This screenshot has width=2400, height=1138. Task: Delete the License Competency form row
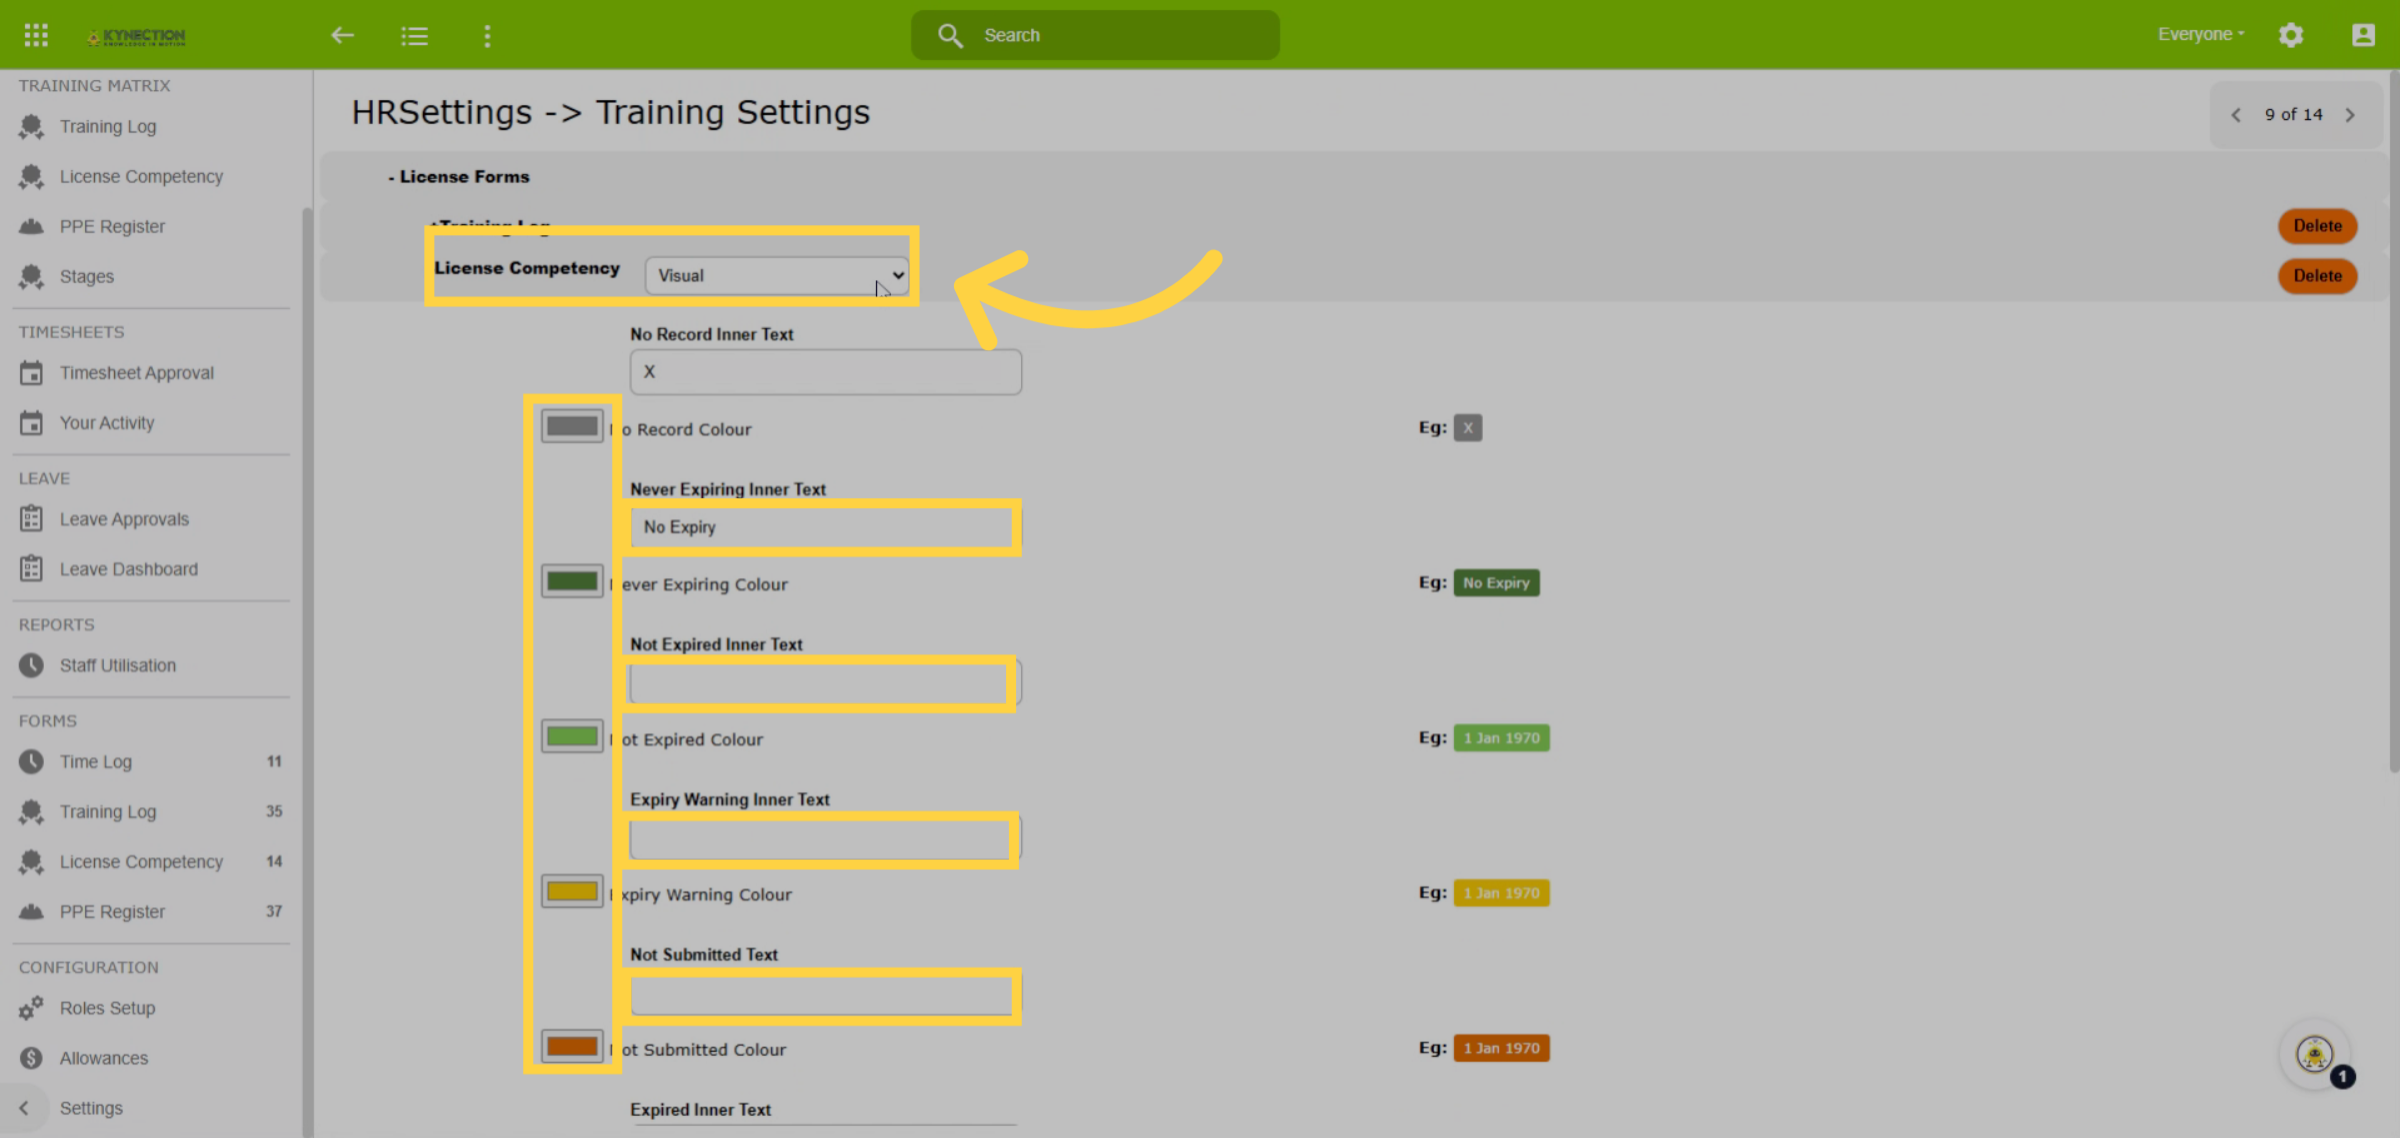tap(2317, 276)
